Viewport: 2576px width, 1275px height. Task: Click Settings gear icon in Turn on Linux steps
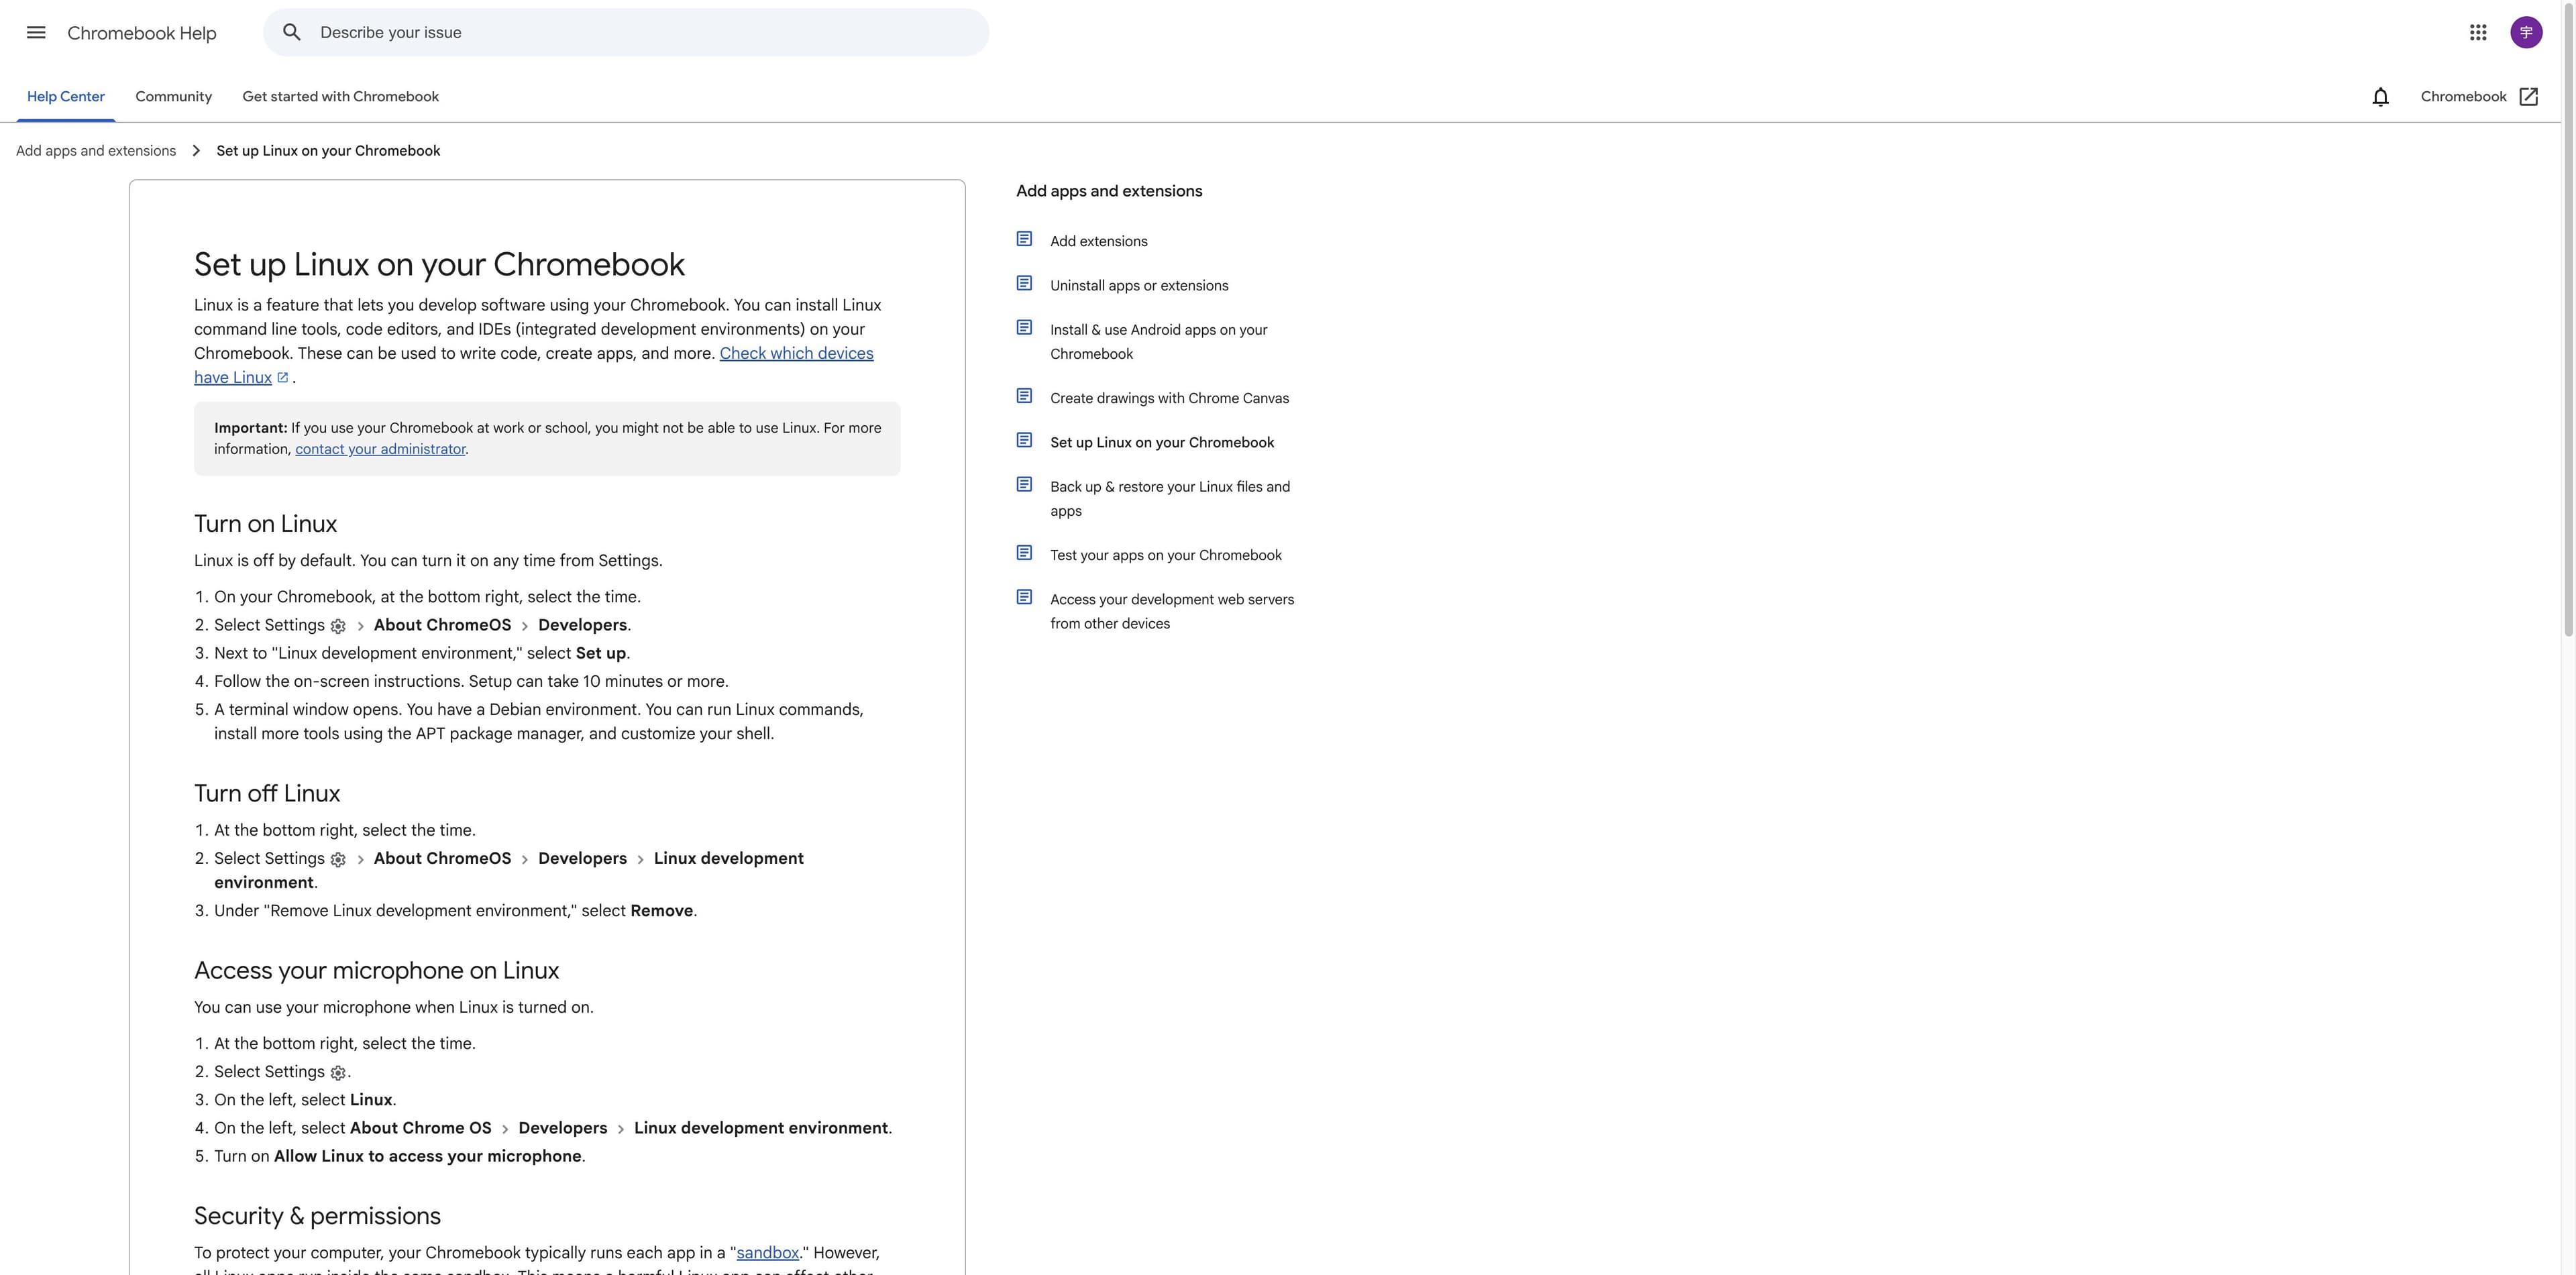(x=338, y=626)
